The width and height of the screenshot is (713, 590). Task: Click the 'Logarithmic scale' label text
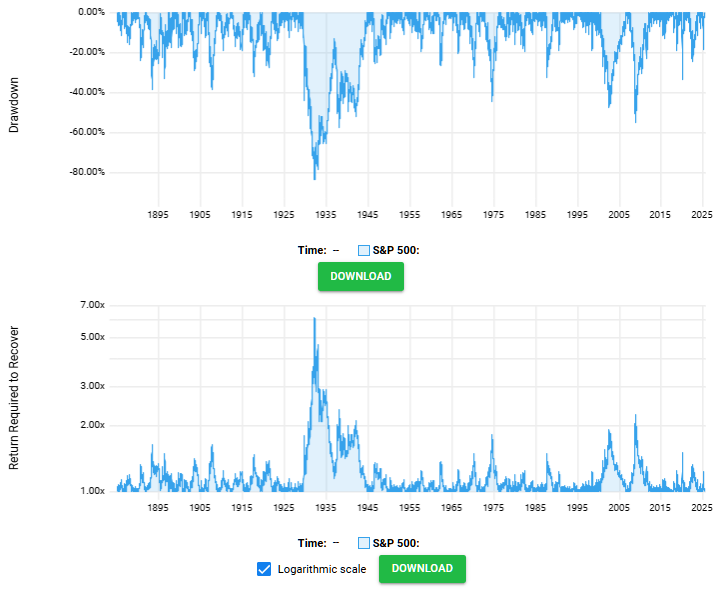pyautogui.click(x=321, y=569)
